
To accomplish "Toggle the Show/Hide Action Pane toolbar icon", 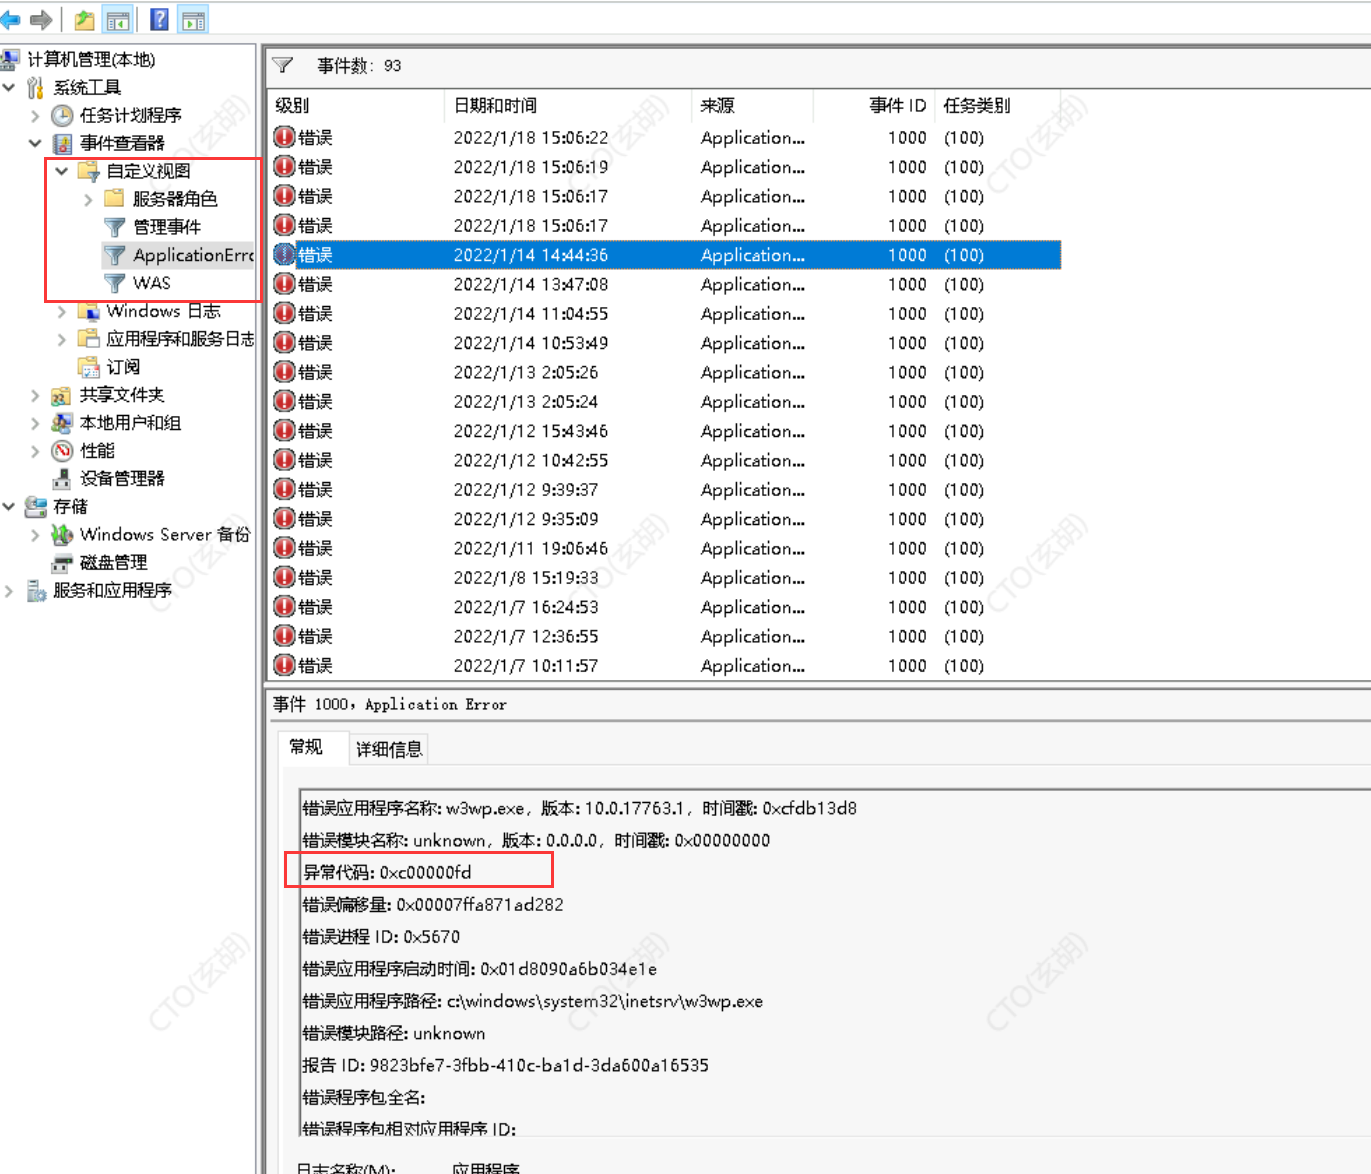I will click(x=193, y=19).
